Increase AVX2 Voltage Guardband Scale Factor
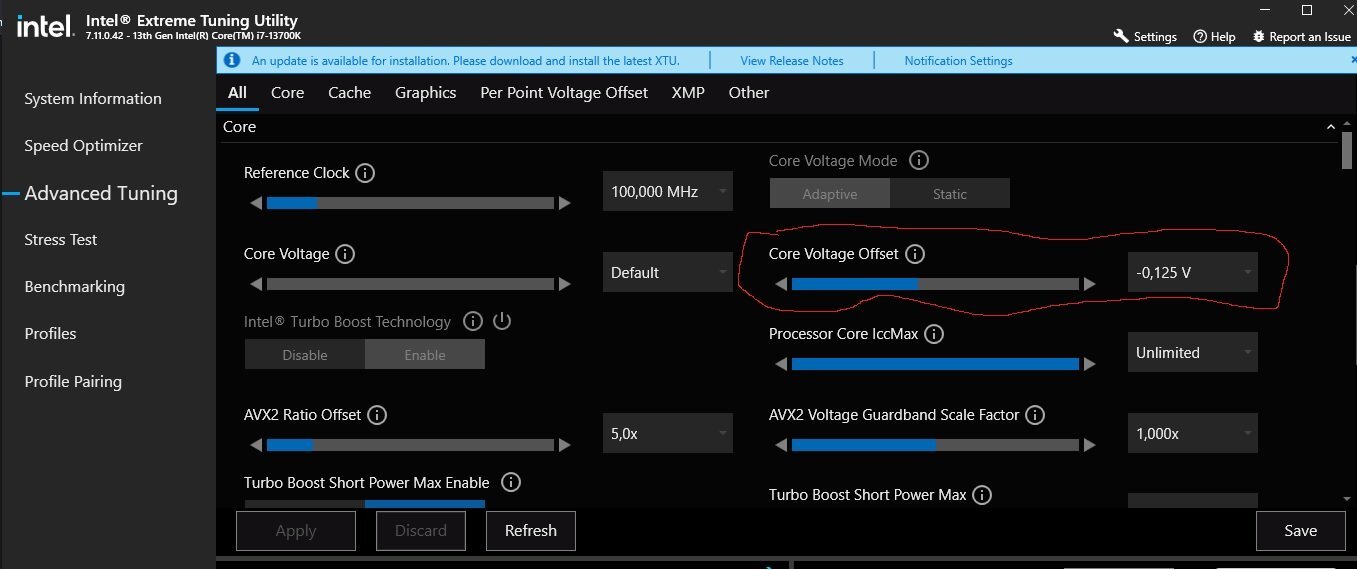The image size is (1357, 570). [x=1089, y=445]
